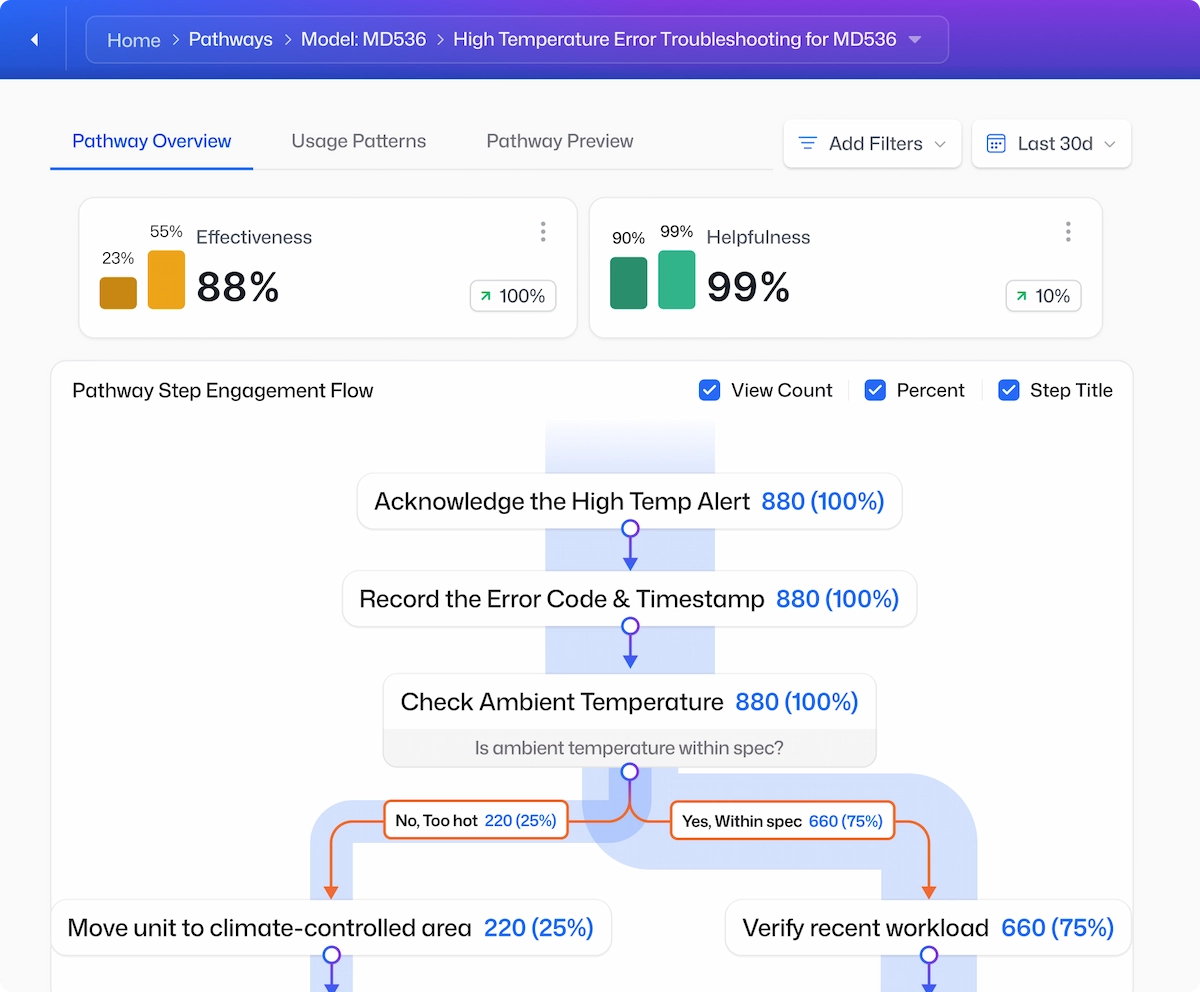This screenshot has width=1200, height=992.
Task: Click the green 99% Helpfulness bar
Action: pyautogui.click(x=676, y=279)
